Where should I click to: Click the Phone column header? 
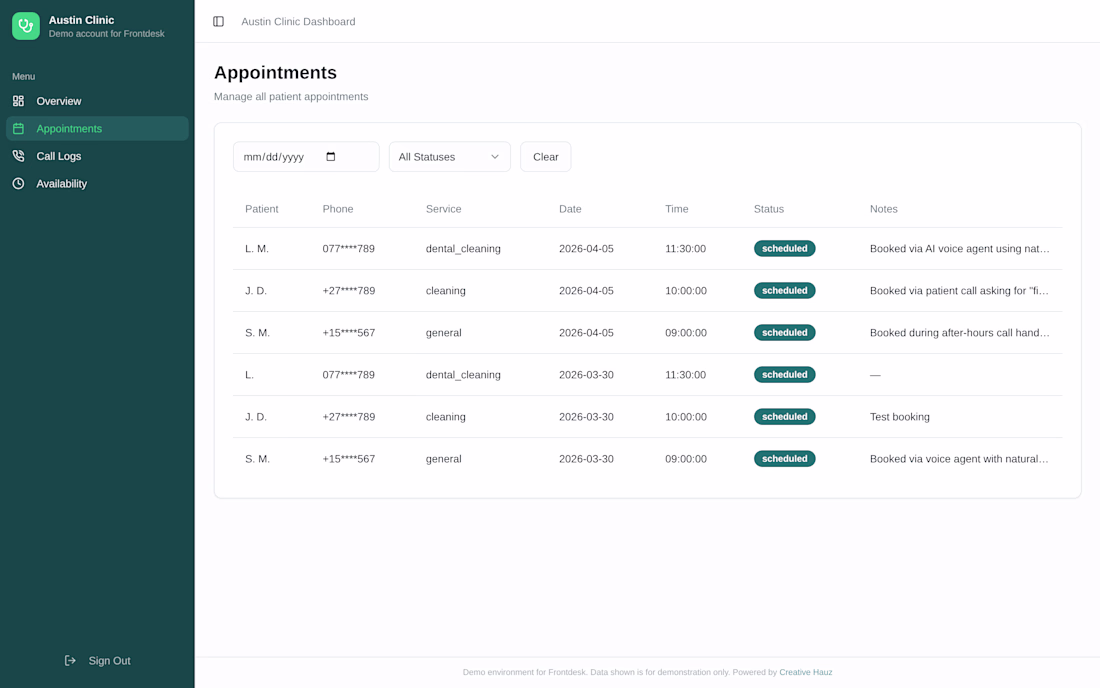coord(338,209)
